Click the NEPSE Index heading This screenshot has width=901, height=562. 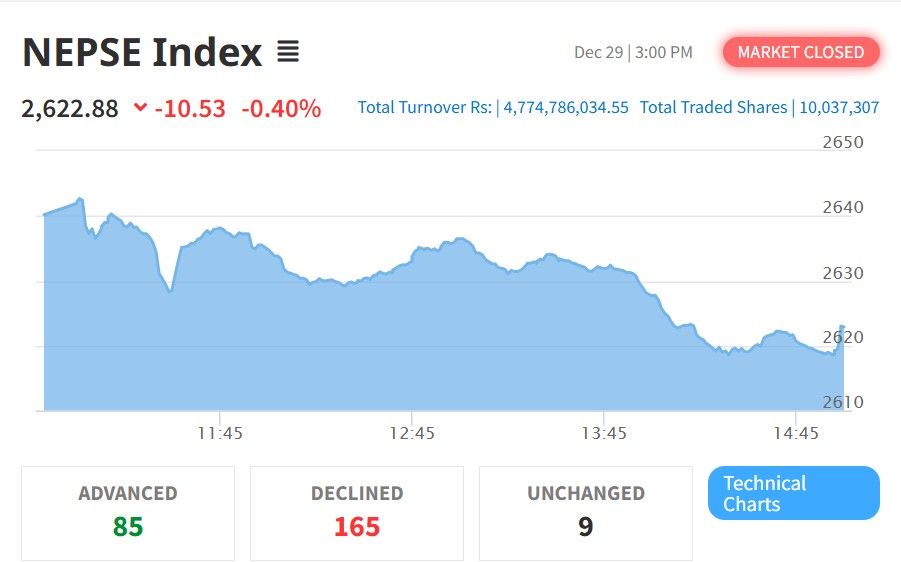click(x=142, y=52)
